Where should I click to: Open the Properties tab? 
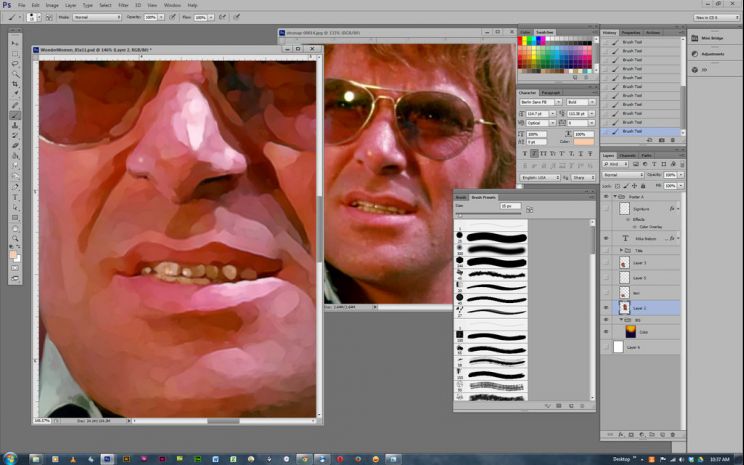click(x=631, y=33)
